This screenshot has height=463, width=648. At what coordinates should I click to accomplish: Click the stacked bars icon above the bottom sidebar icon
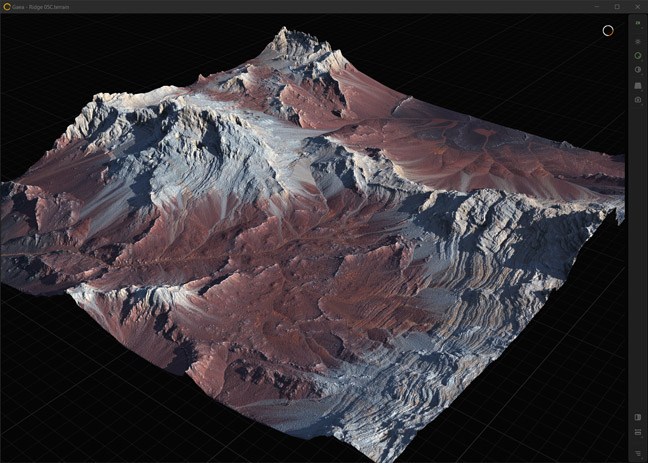(638, 433)
